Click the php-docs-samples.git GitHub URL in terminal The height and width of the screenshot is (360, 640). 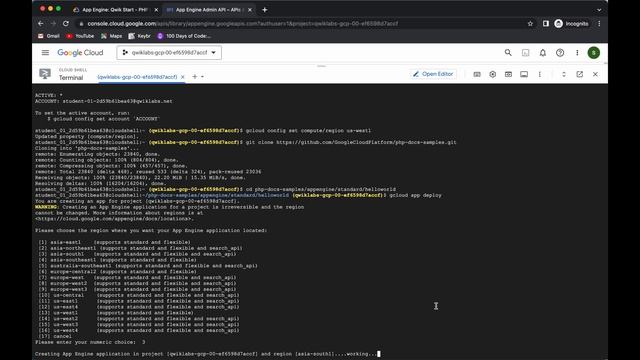(366, 142)
